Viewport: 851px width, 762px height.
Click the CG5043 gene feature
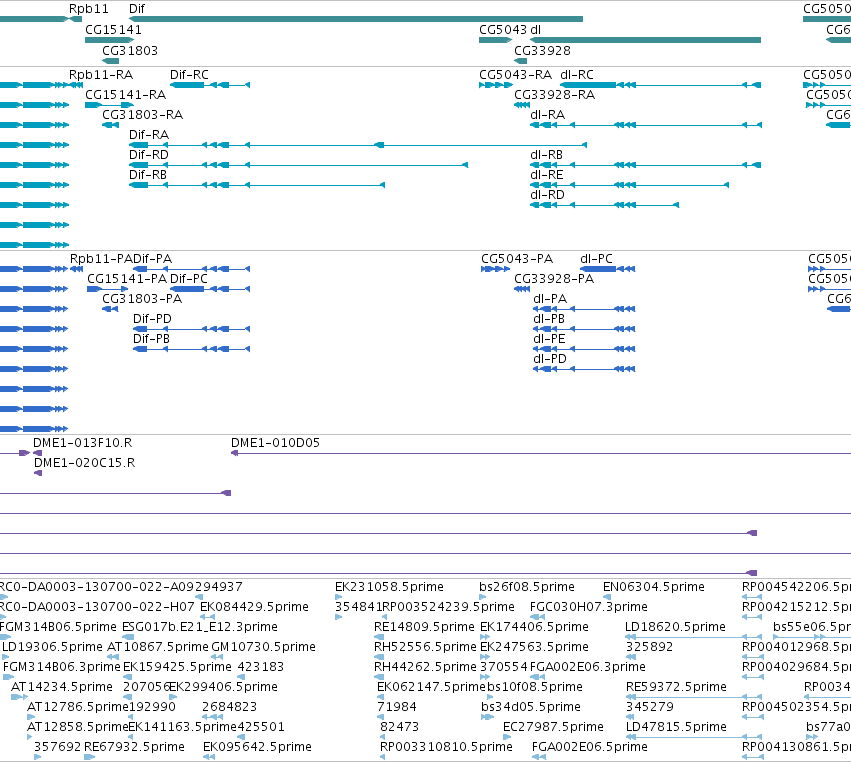pyautogui.click(x=496, y=40)
